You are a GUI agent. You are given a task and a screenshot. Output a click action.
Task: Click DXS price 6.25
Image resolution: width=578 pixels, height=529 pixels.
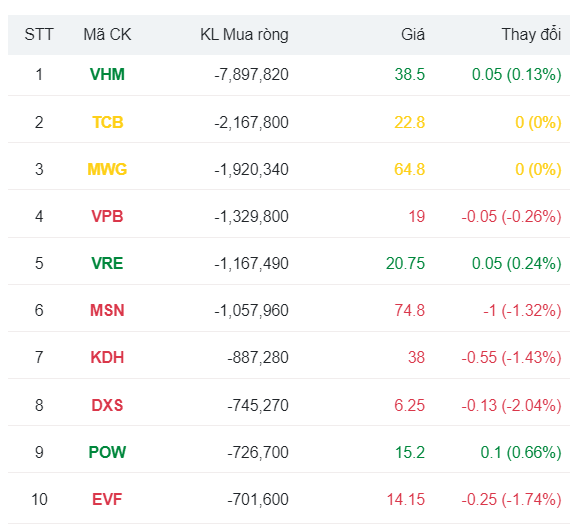tap(410, 406)
